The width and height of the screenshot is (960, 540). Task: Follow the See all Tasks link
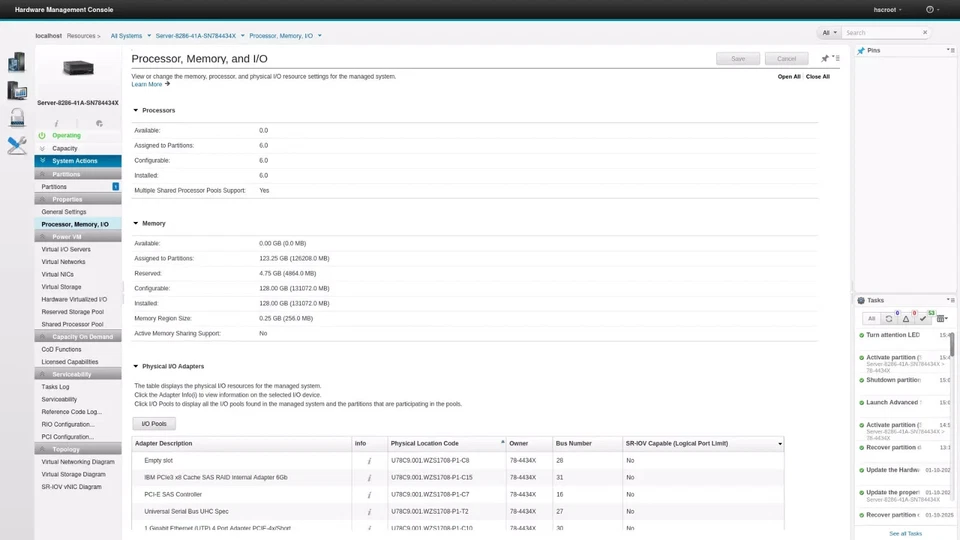click(905, 533)
